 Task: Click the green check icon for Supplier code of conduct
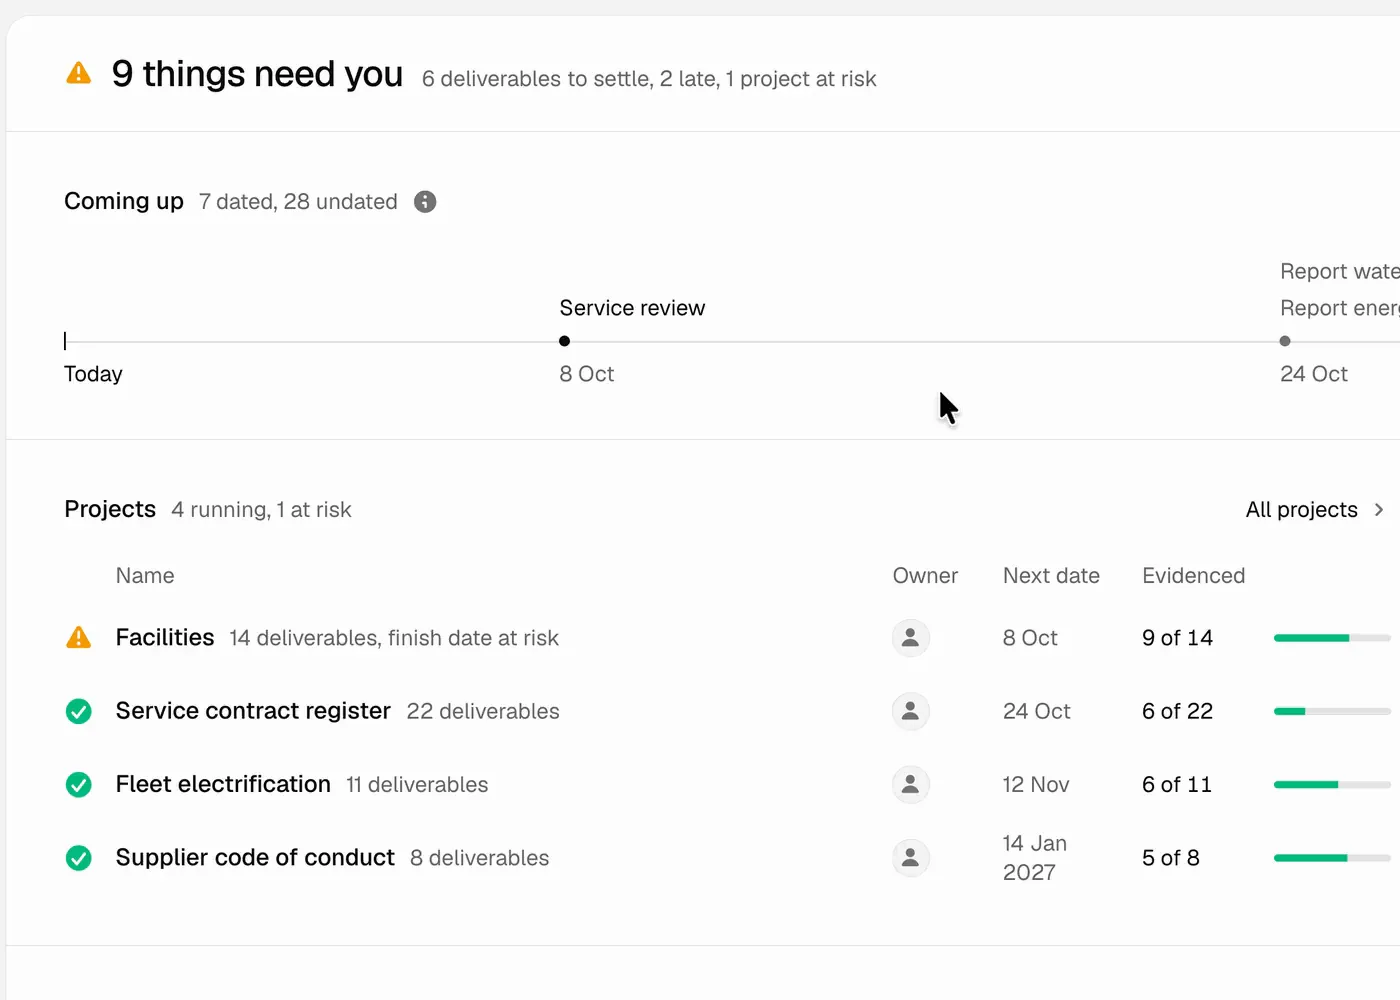(78, 858)
